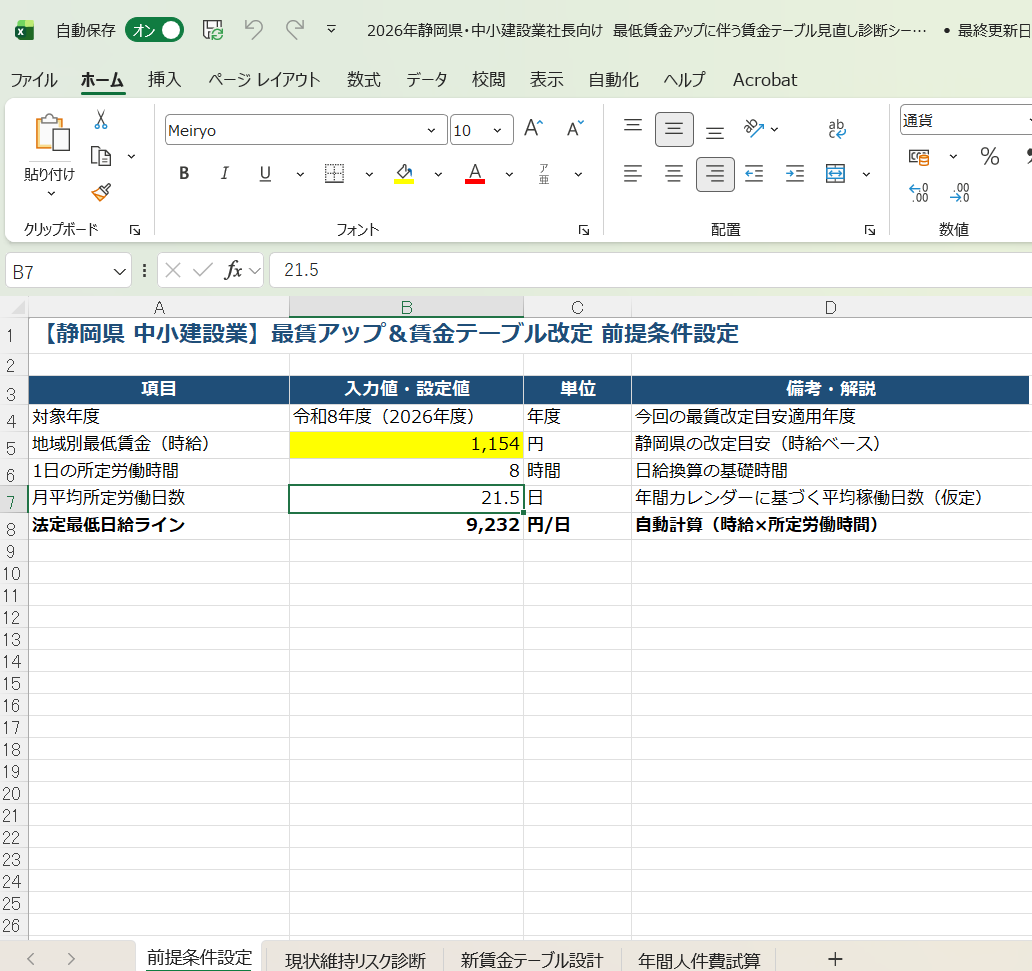Click the Merge and Center icon
1032x971 pixels.
[x=835, y=174]
